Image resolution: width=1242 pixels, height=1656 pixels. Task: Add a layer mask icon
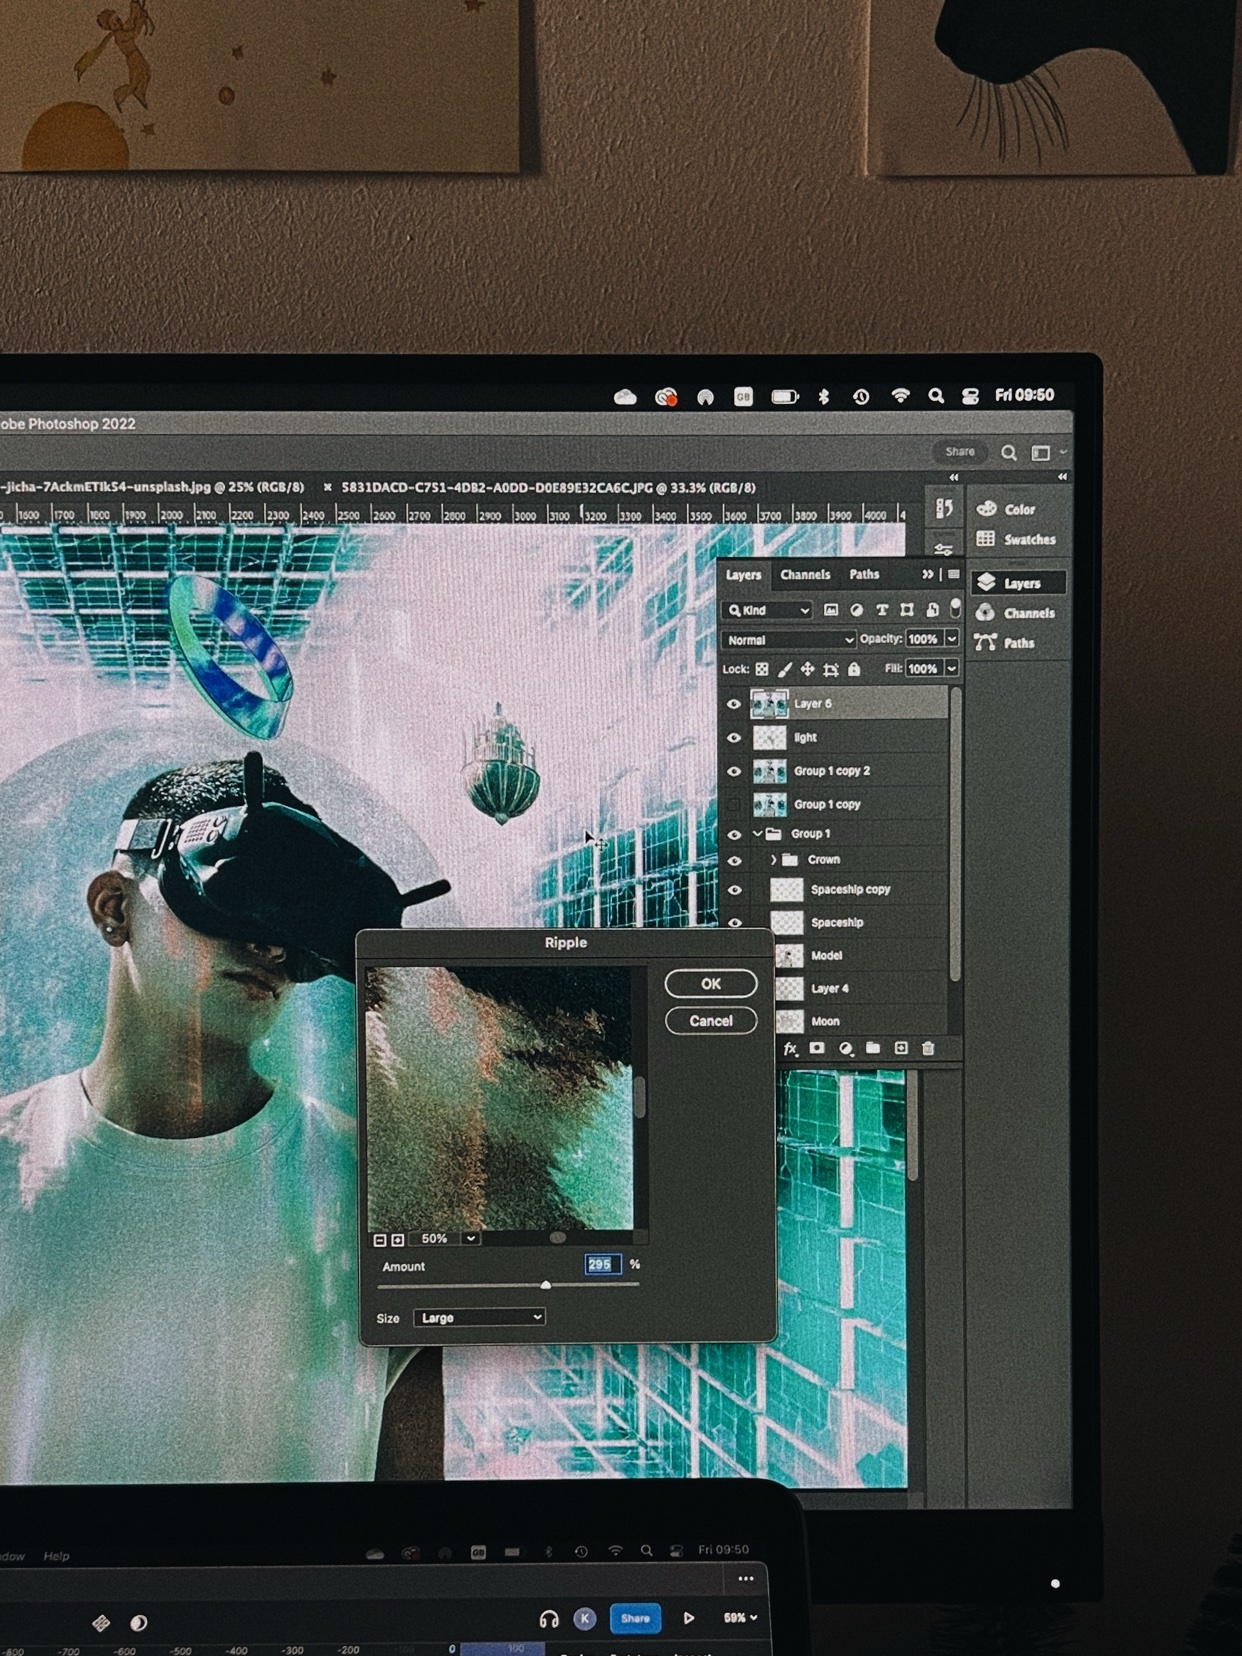(817, 1048)
